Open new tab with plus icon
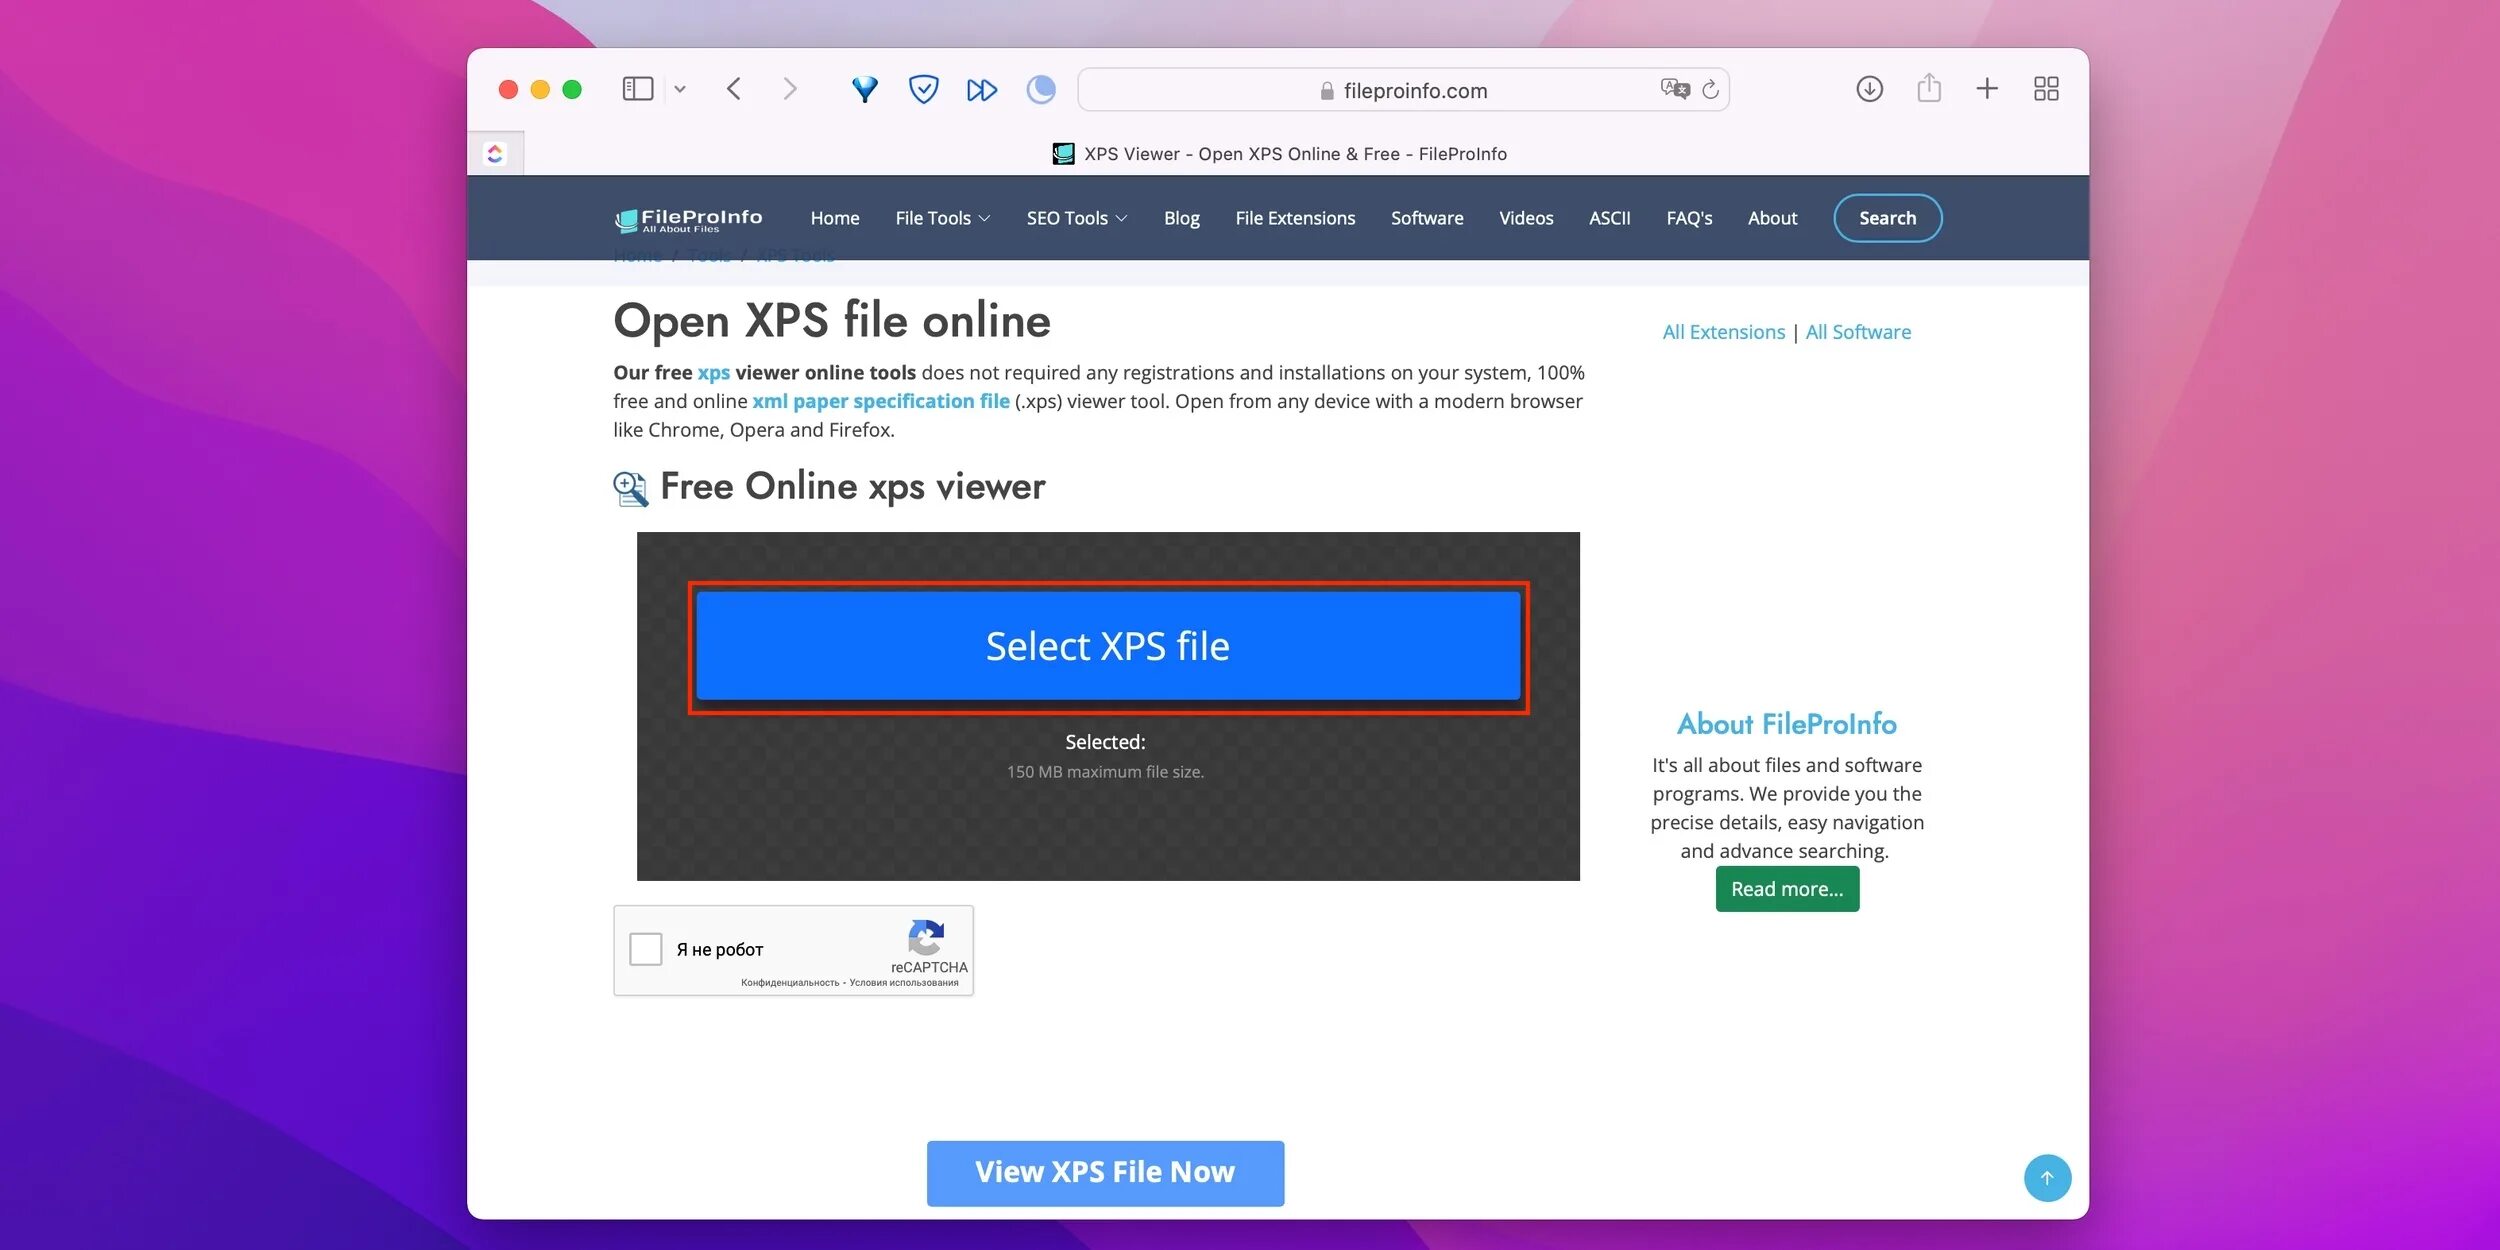 point(1987,89)
